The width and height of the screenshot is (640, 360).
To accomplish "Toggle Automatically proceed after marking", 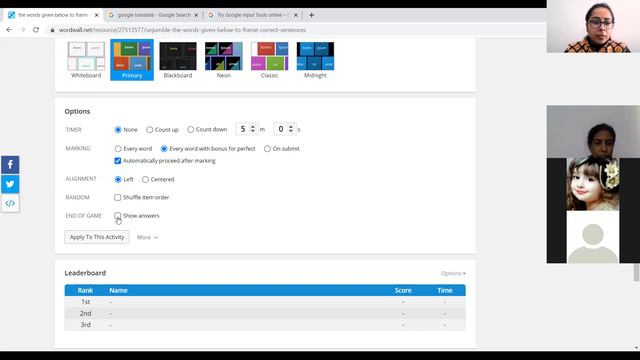I will [118, 161].
